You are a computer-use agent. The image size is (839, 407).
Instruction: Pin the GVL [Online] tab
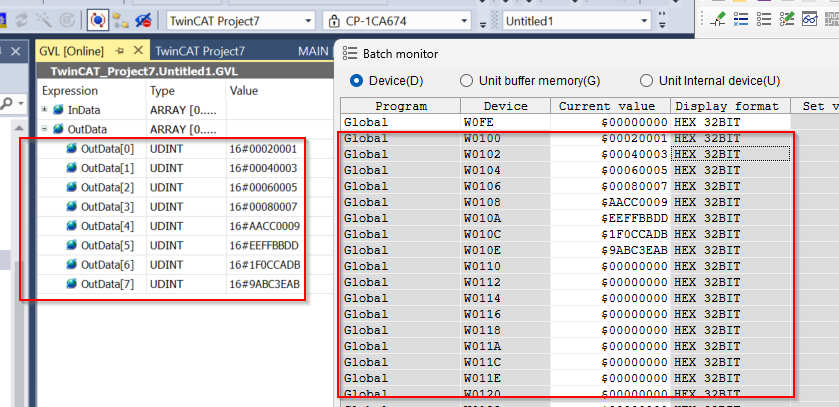coord(120,51)
